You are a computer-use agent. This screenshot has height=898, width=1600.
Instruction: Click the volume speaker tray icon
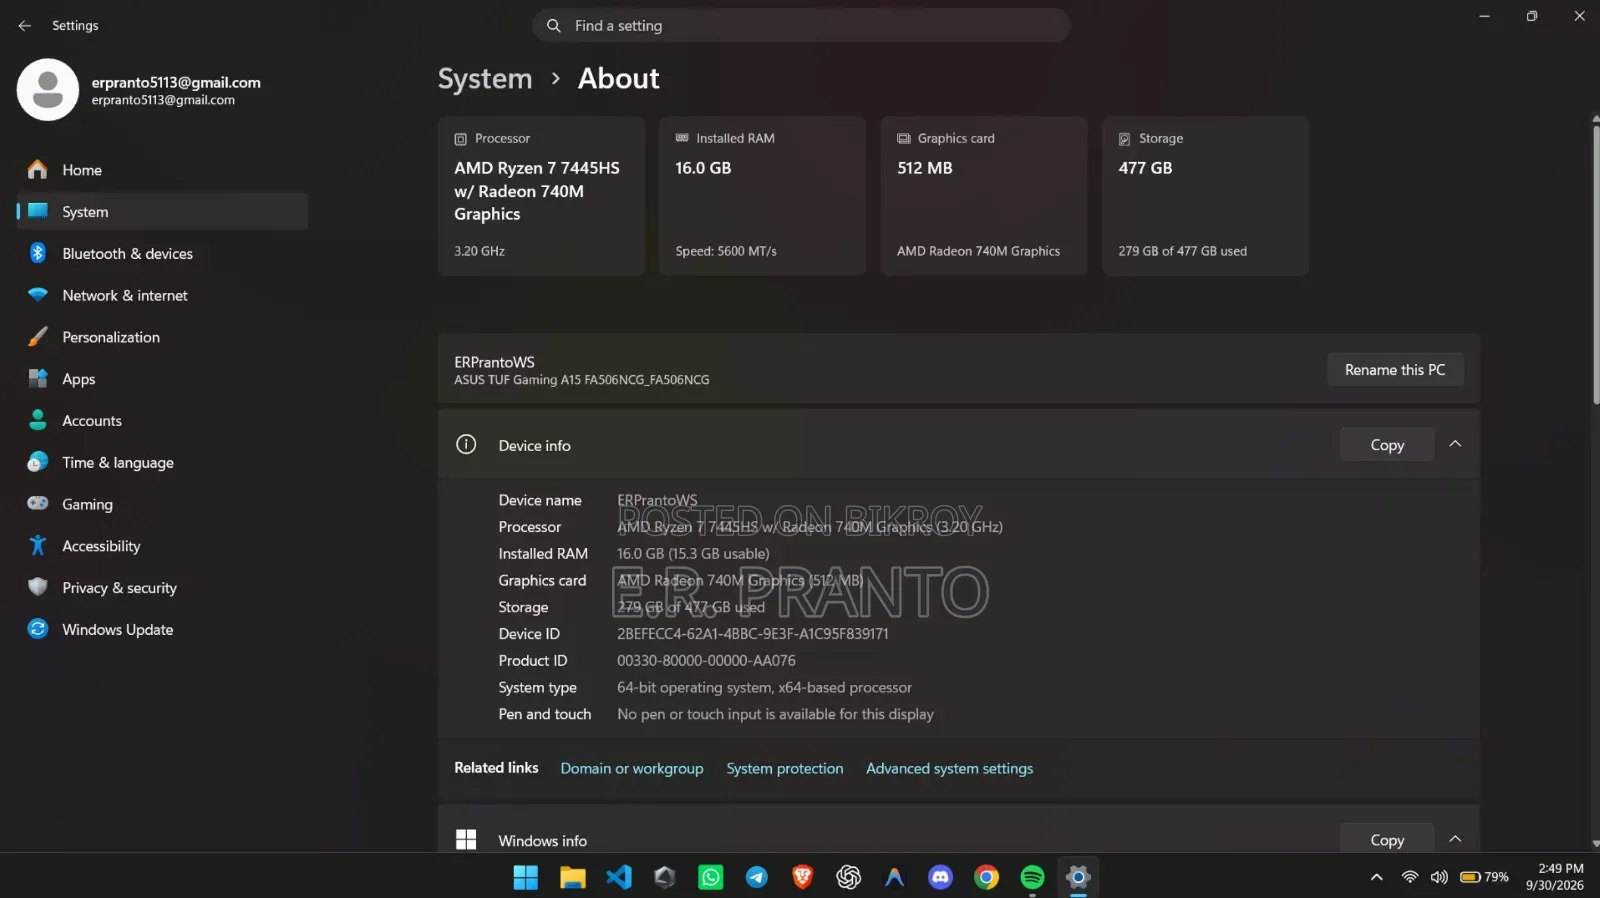(1439, 877)
